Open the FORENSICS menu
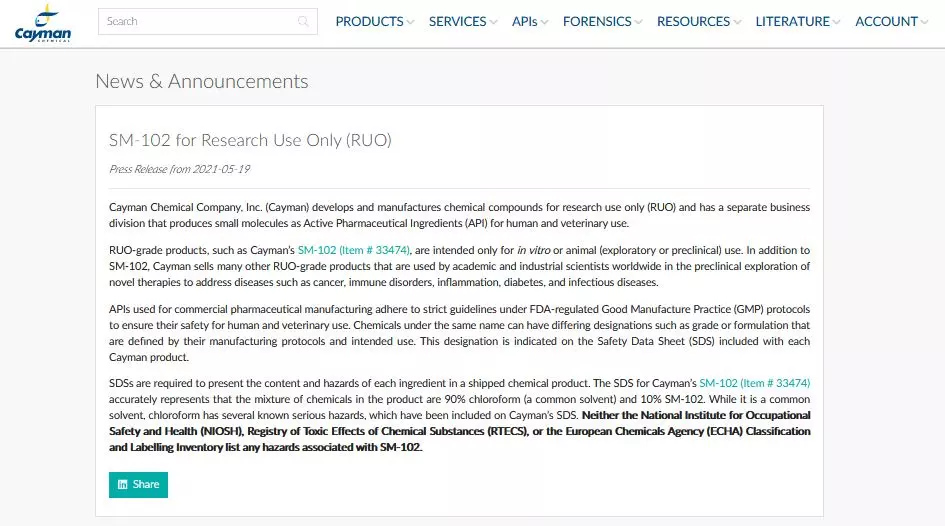This screenshot has height=526, width=945. point(597,22)
